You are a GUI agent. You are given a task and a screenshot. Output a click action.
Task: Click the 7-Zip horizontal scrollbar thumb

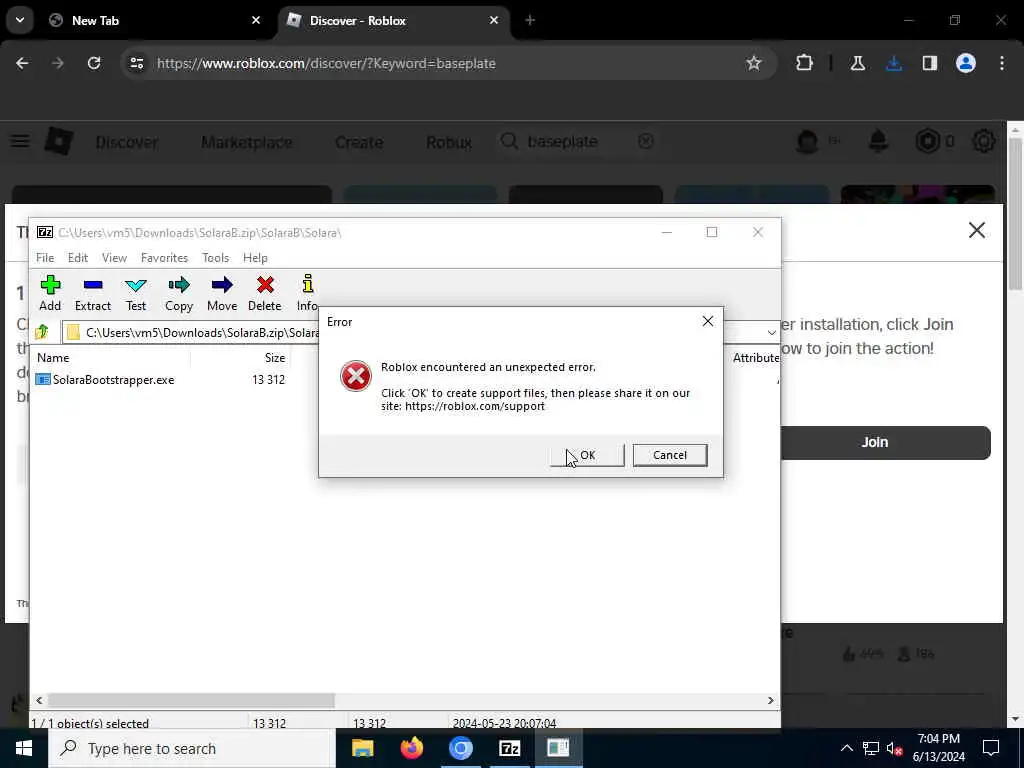[x=191, y=700]
